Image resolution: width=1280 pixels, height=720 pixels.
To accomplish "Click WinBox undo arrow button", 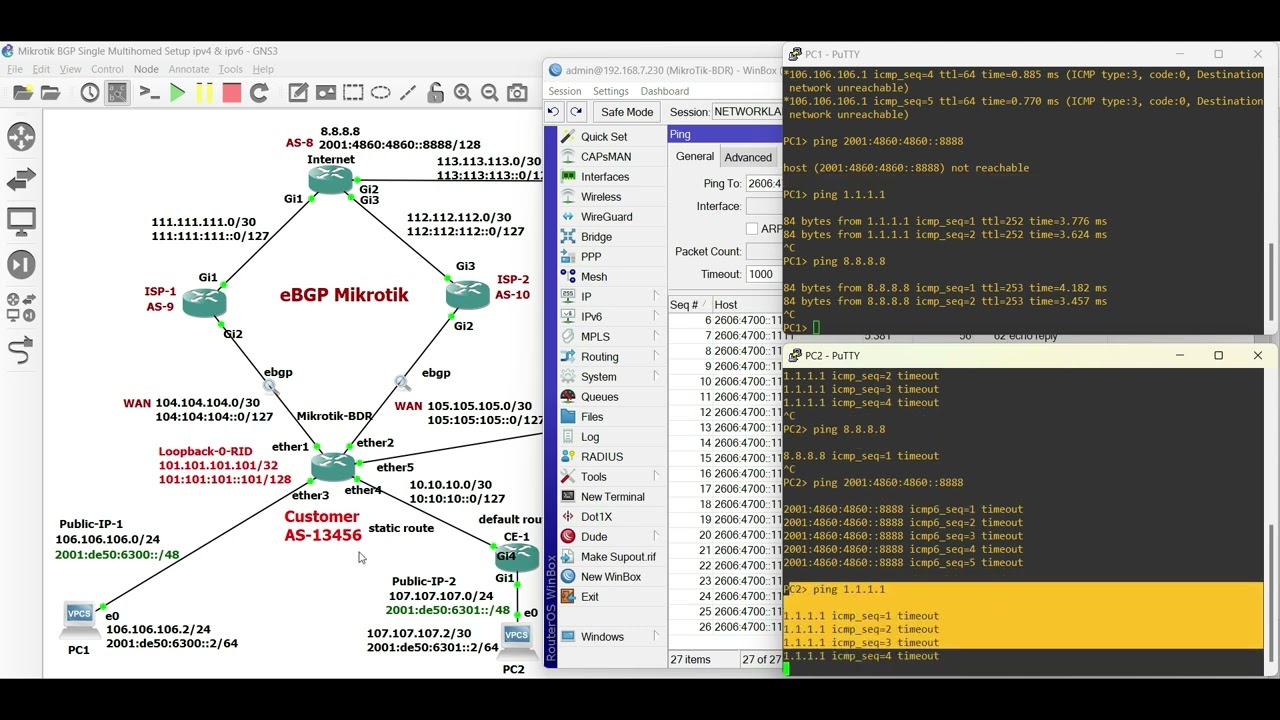I will (553, 112).
